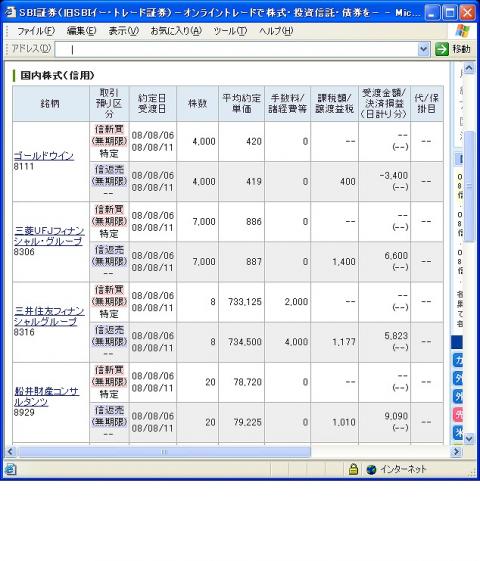Click the stock code 8306 text
Screen dimensions: 480x561
[24, 252]
